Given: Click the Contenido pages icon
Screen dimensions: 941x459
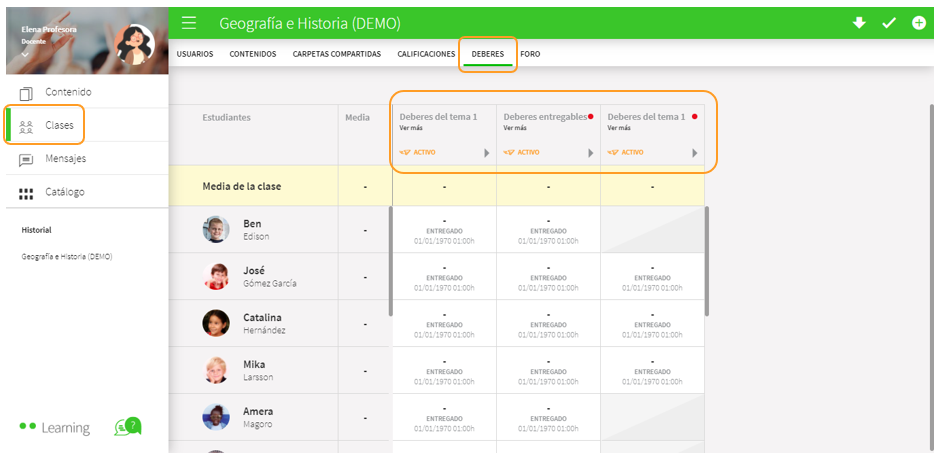Looking at the screenshot, I should [x=27, y=93].
